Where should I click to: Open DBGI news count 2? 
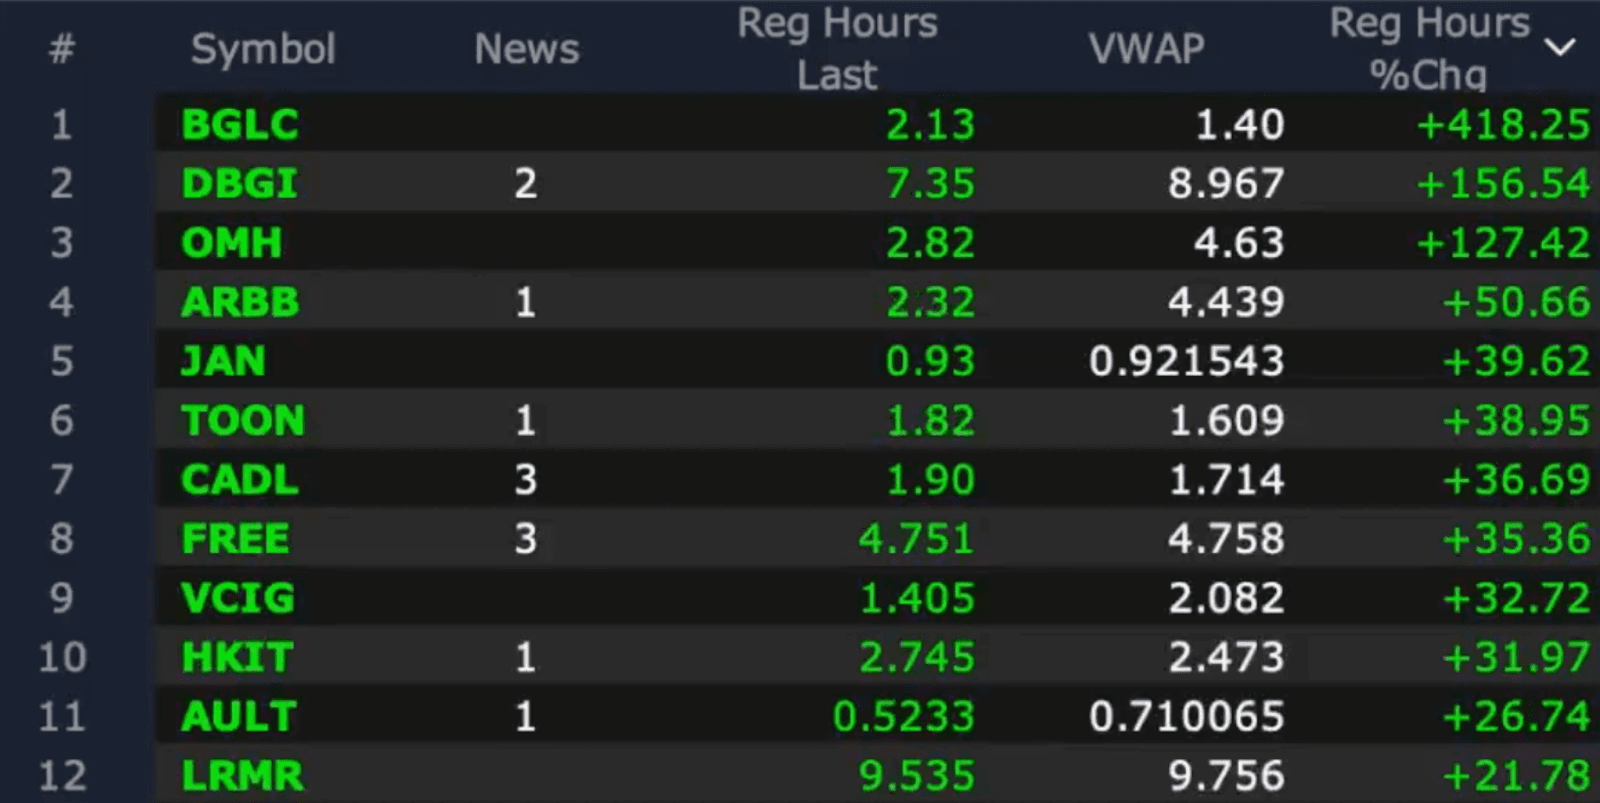pyautogui.click(x=526, y=183)
